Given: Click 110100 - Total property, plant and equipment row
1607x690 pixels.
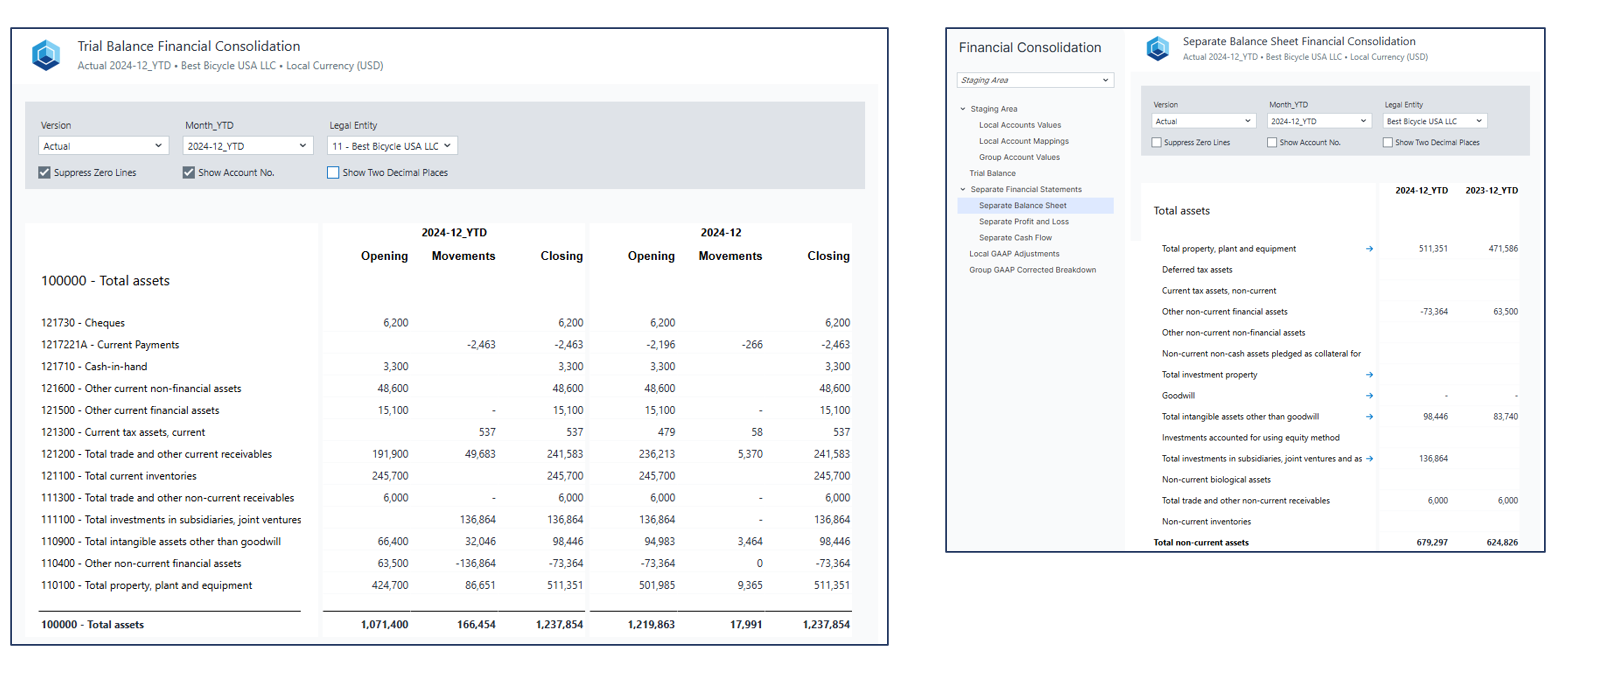Looking at the screenshot, I should click(x=146, y=586).
